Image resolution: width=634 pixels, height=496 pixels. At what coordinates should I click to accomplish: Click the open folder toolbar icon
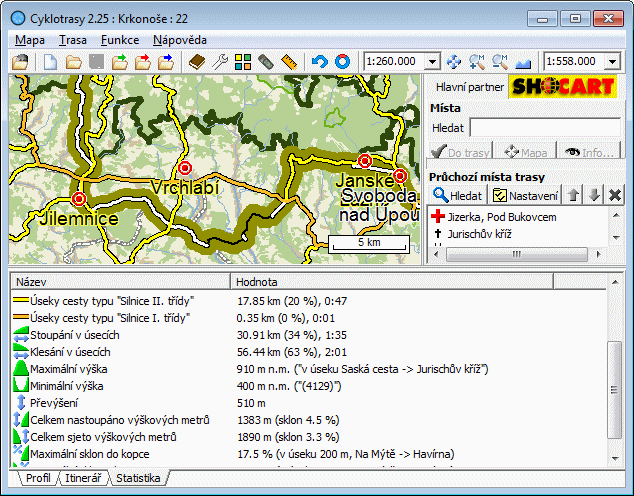tap(73, 62)
